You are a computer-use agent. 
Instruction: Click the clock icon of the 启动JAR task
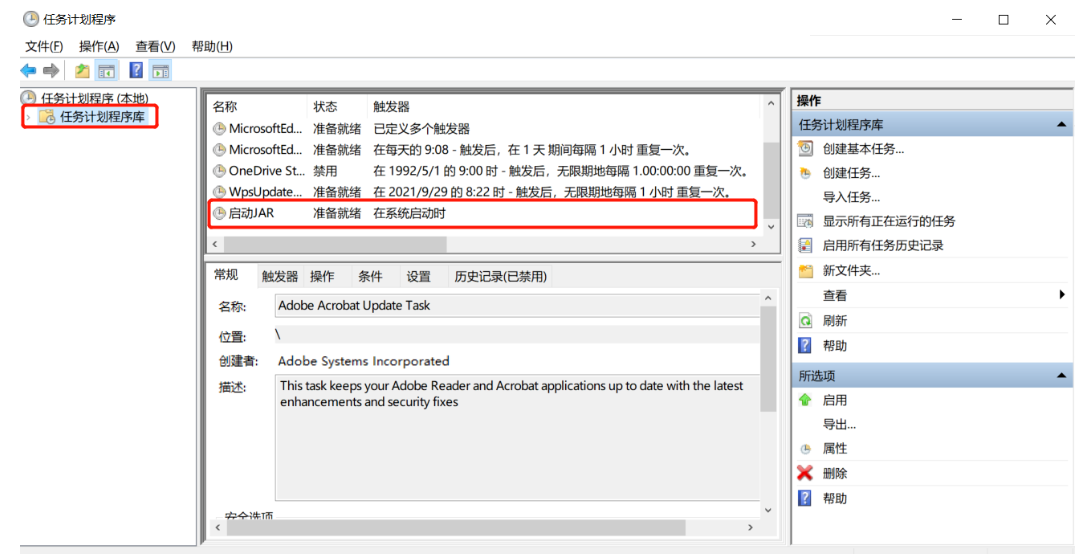[219, 213]
